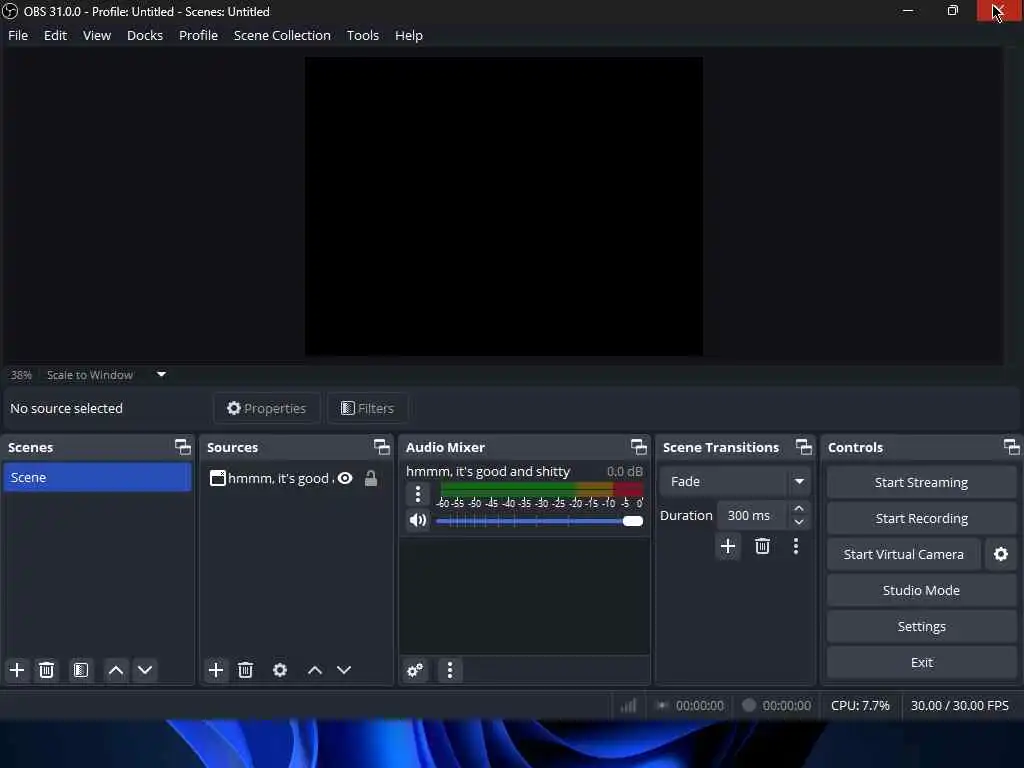Add a new source with plus icon
Screen dimensions: 1024x768
[216, 670]
